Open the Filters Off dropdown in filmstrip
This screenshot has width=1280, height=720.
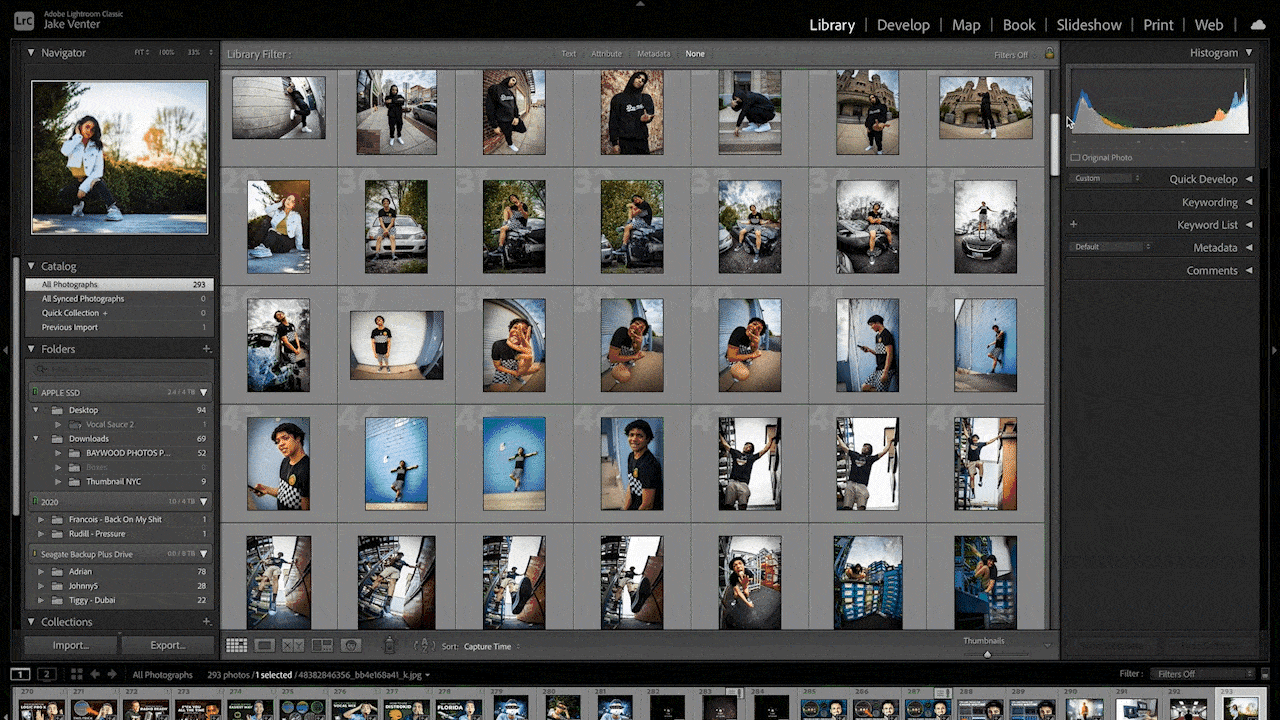[1200, 674]
